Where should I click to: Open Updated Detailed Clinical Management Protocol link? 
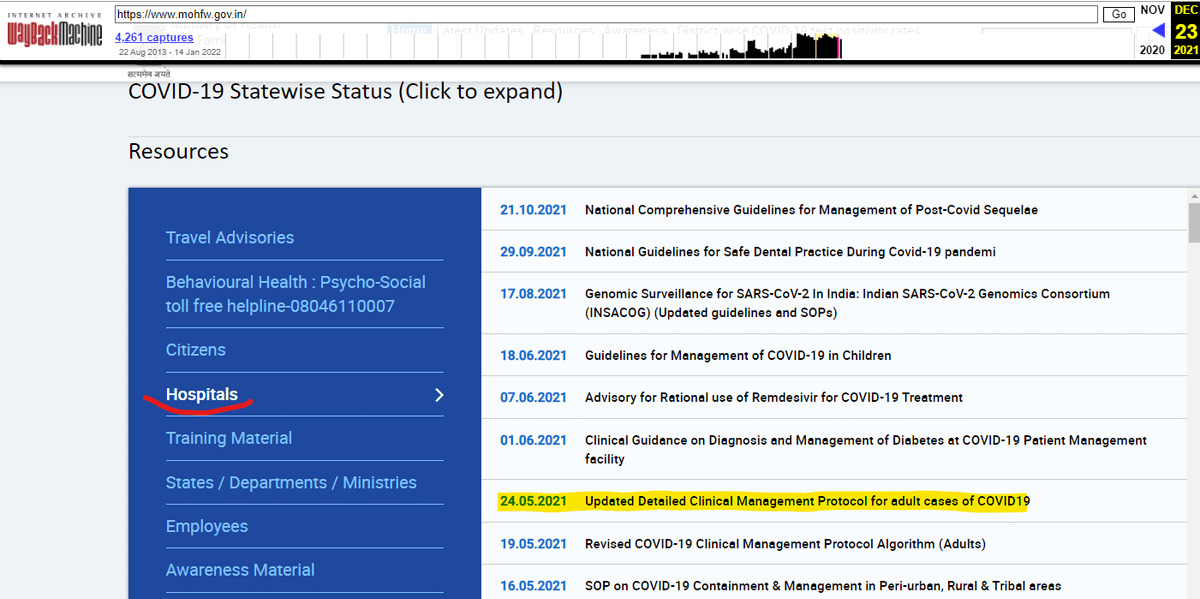click(x=807, y=501)
